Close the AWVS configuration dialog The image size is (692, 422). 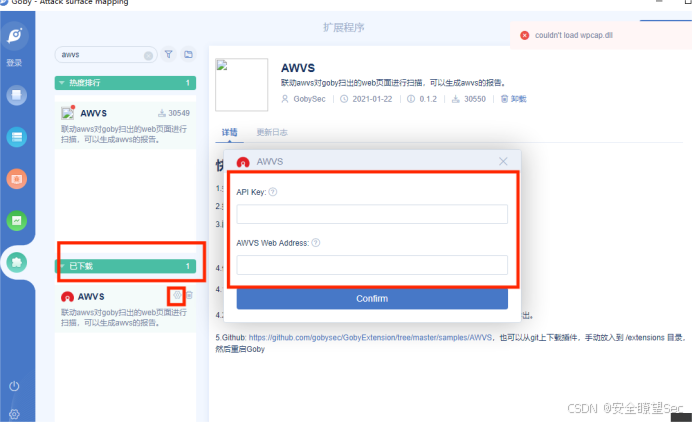(x=503, y=161)
